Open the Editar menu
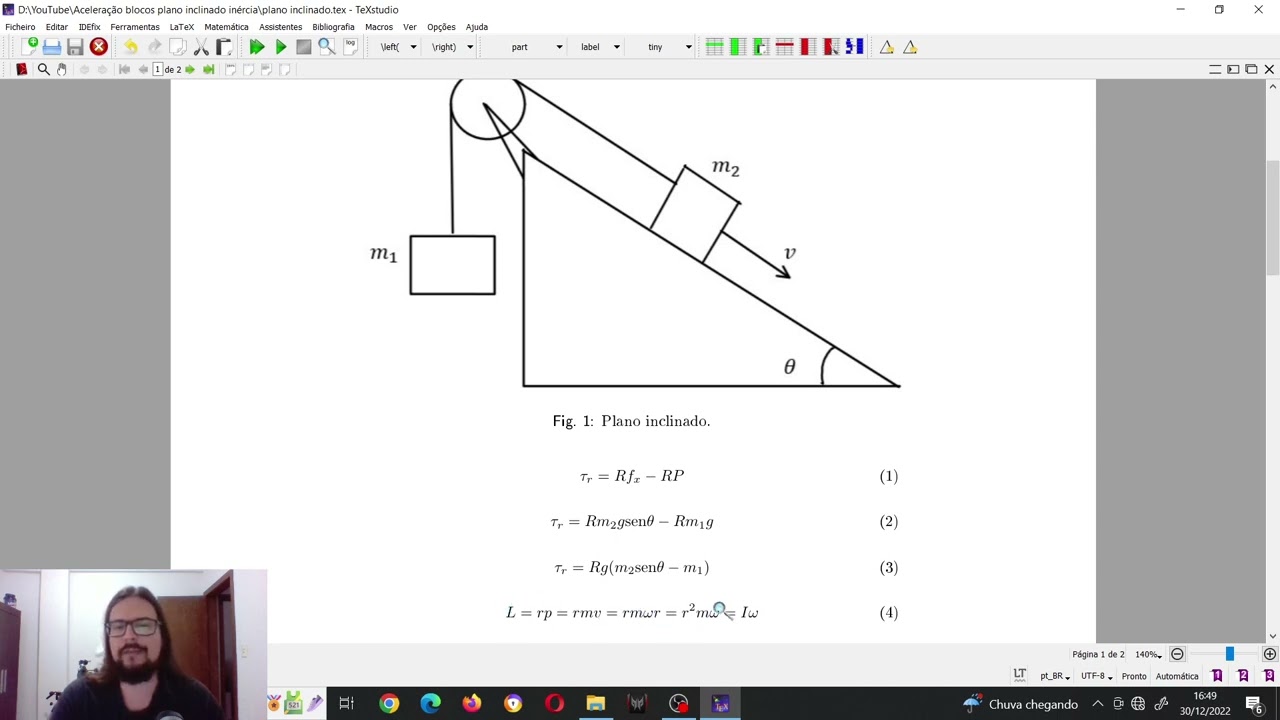Viewport: 1280px width, 720px height. (57, 27)
